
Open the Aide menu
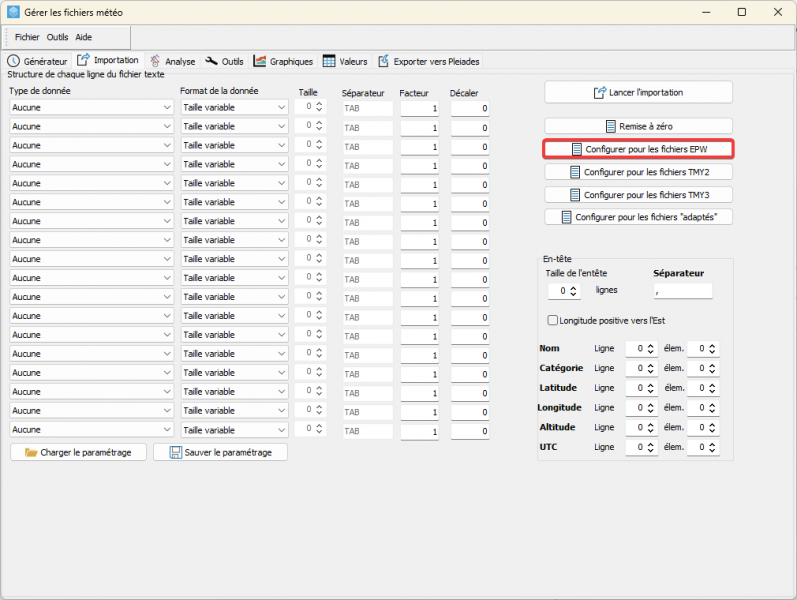[83, 37]
